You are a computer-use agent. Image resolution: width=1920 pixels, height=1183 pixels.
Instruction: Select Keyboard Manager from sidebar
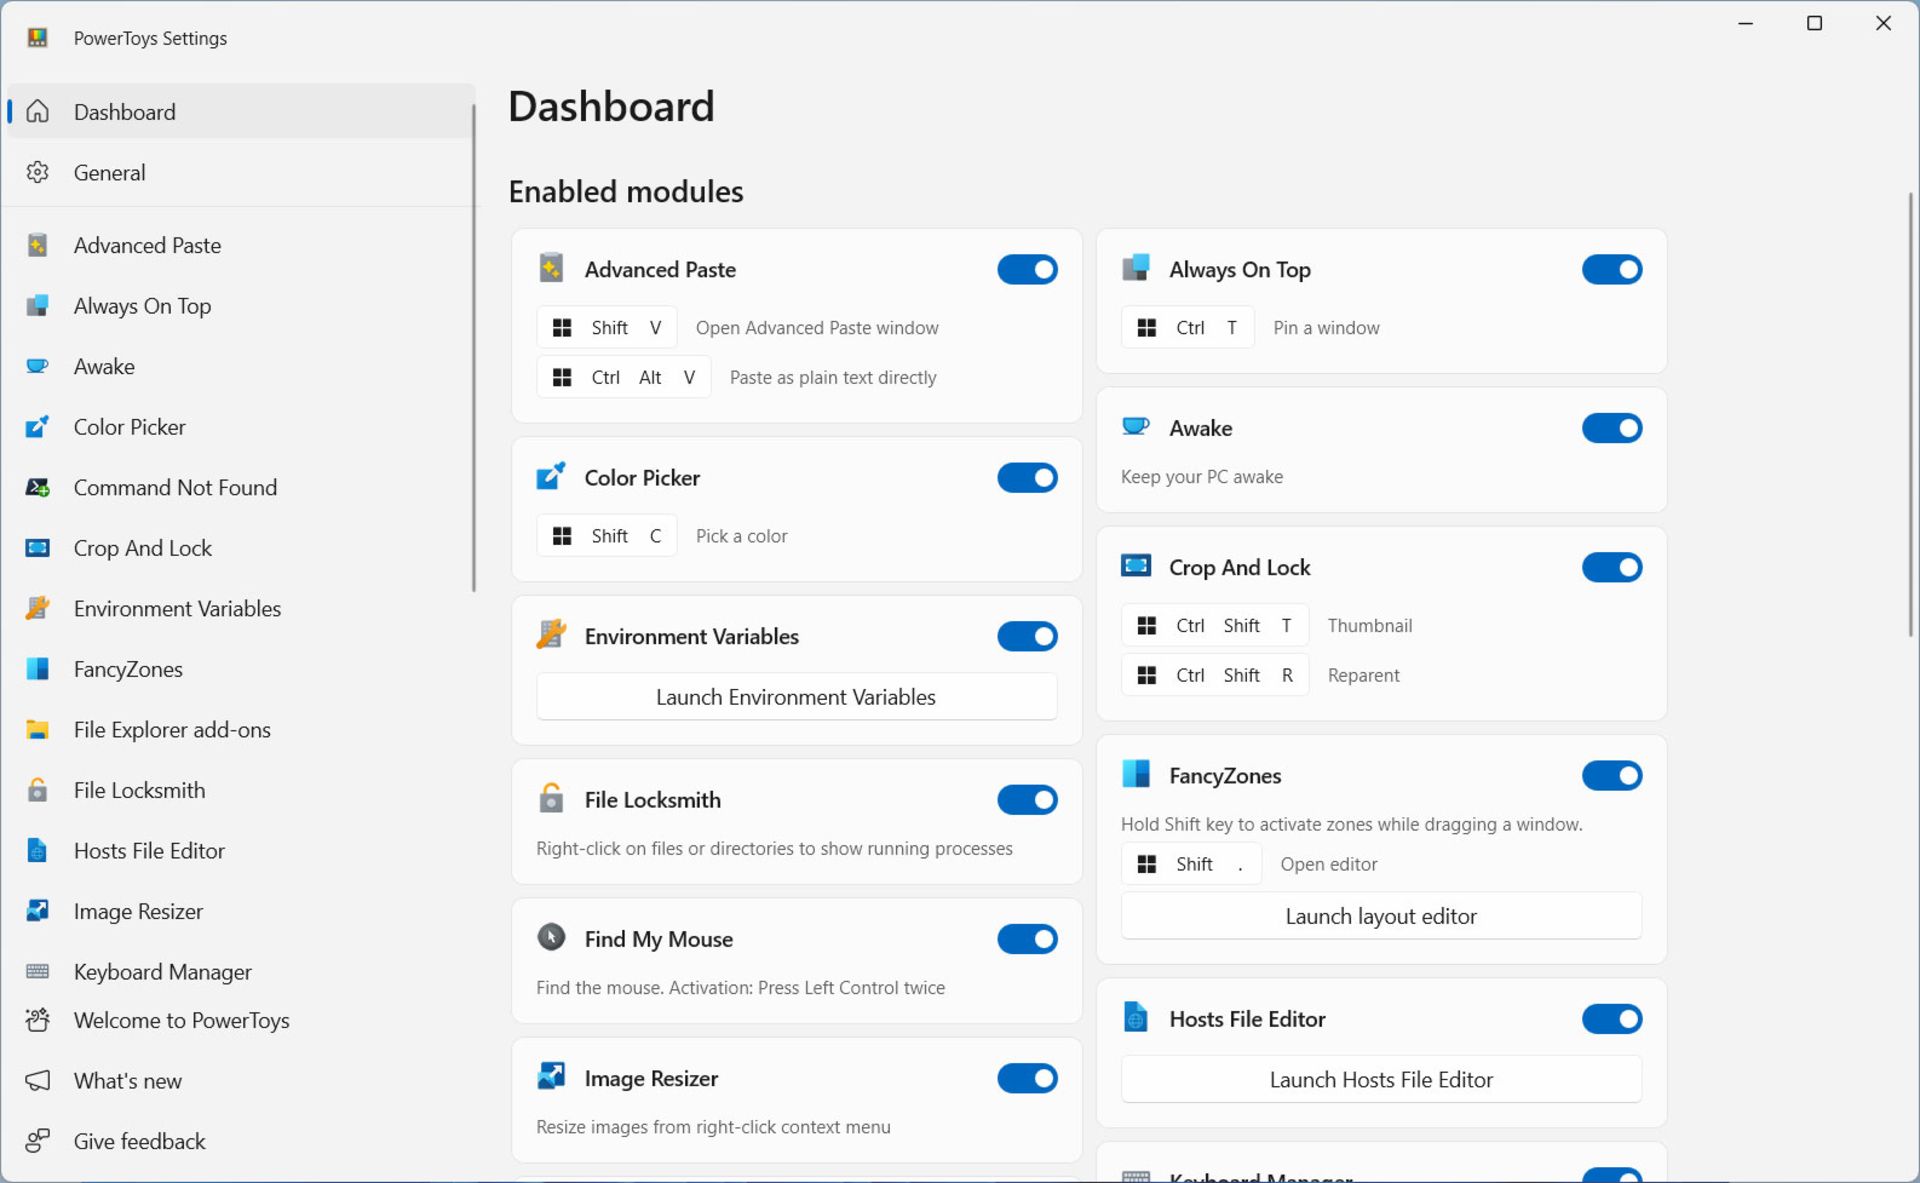(163, 971)
